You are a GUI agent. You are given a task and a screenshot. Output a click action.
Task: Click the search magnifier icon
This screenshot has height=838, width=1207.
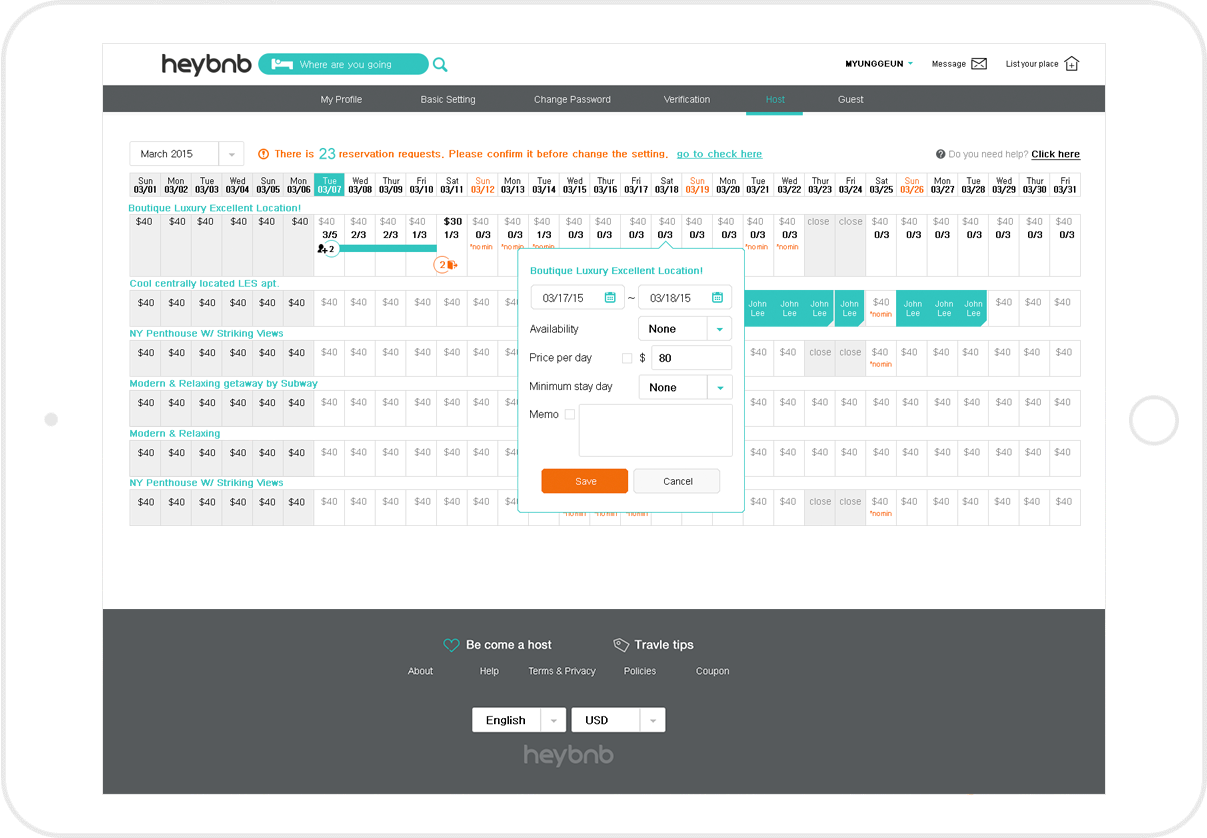[440, 65]
